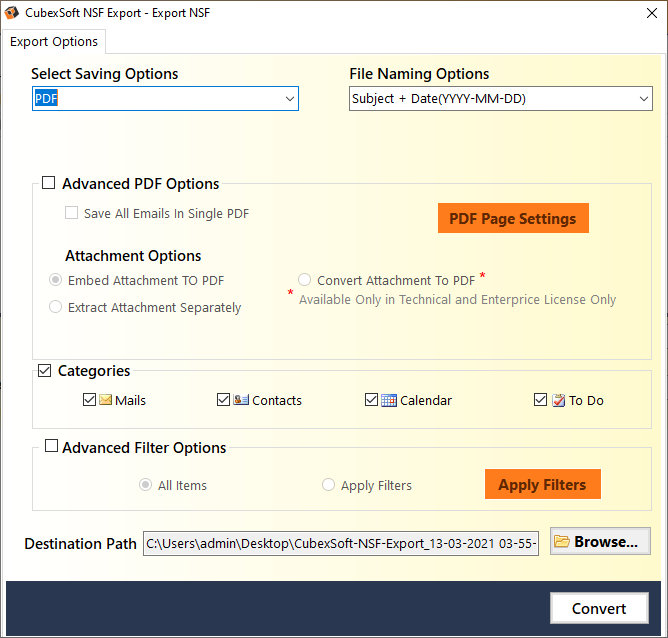Click the folder icon on Browse button

click(562, 542)
